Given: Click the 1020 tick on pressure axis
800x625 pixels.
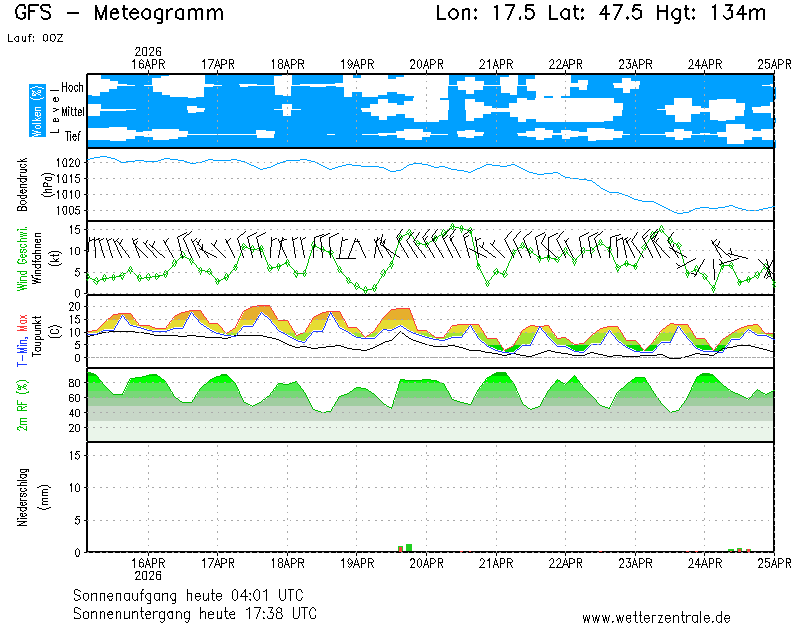Looking at the screenshot, I should 69,162.
